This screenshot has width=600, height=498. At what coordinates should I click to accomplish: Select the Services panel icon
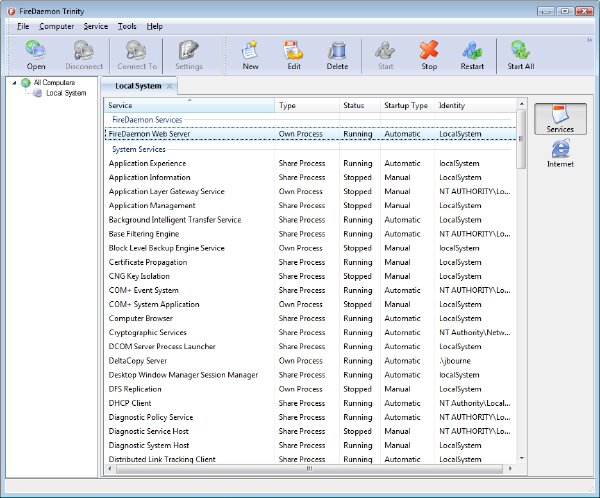[x=560, y=119]
